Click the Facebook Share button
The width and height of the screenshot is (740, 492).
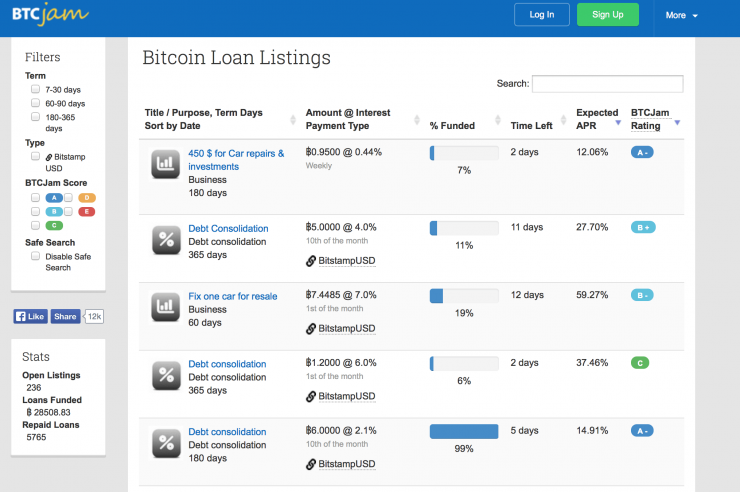[65, 317]
